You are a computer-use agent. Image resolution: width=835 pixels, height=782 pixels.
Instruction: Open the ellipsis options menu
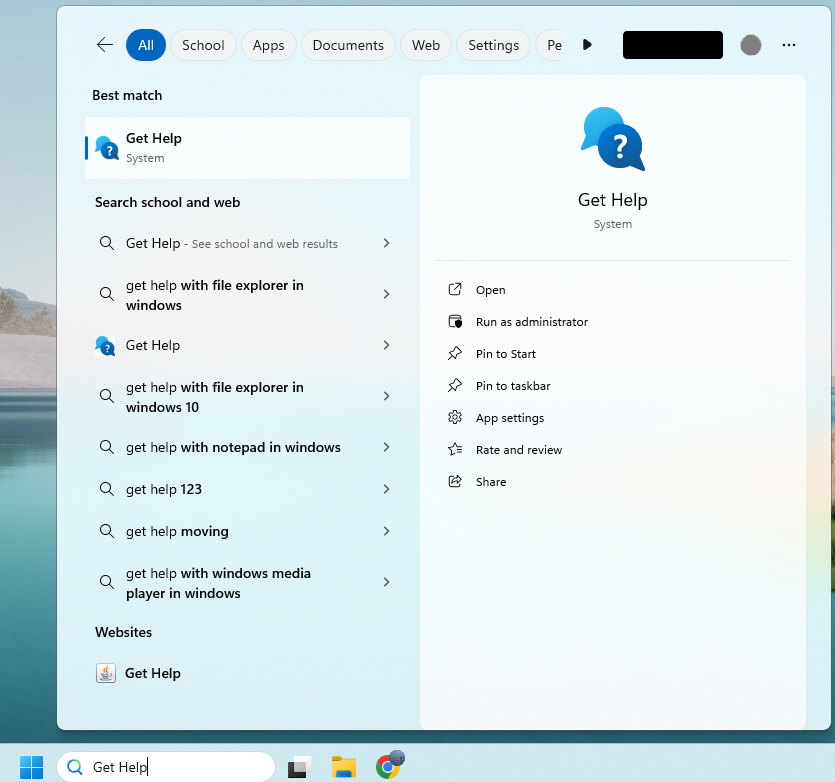[x=789, y=44]
